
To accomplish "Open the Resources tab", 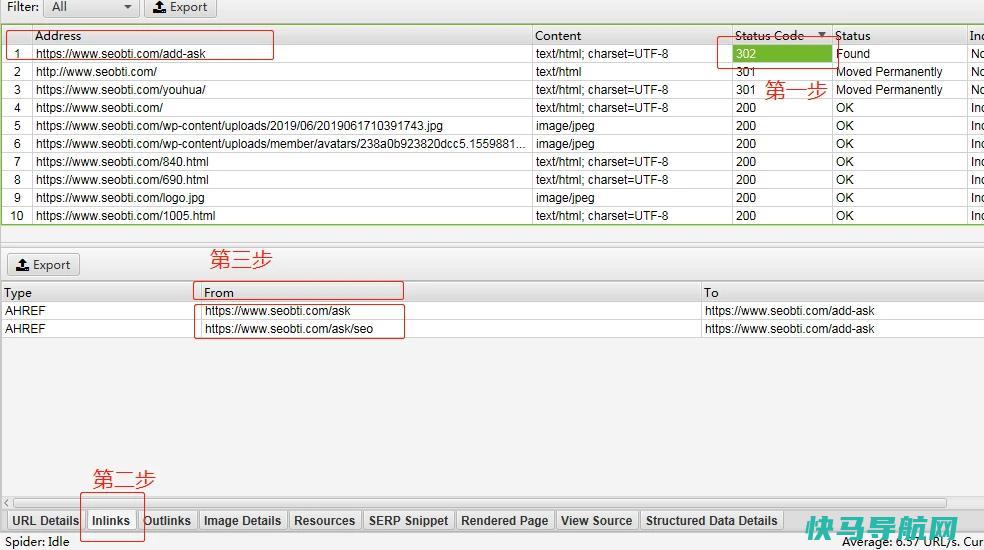I will (x=324, y=520).
